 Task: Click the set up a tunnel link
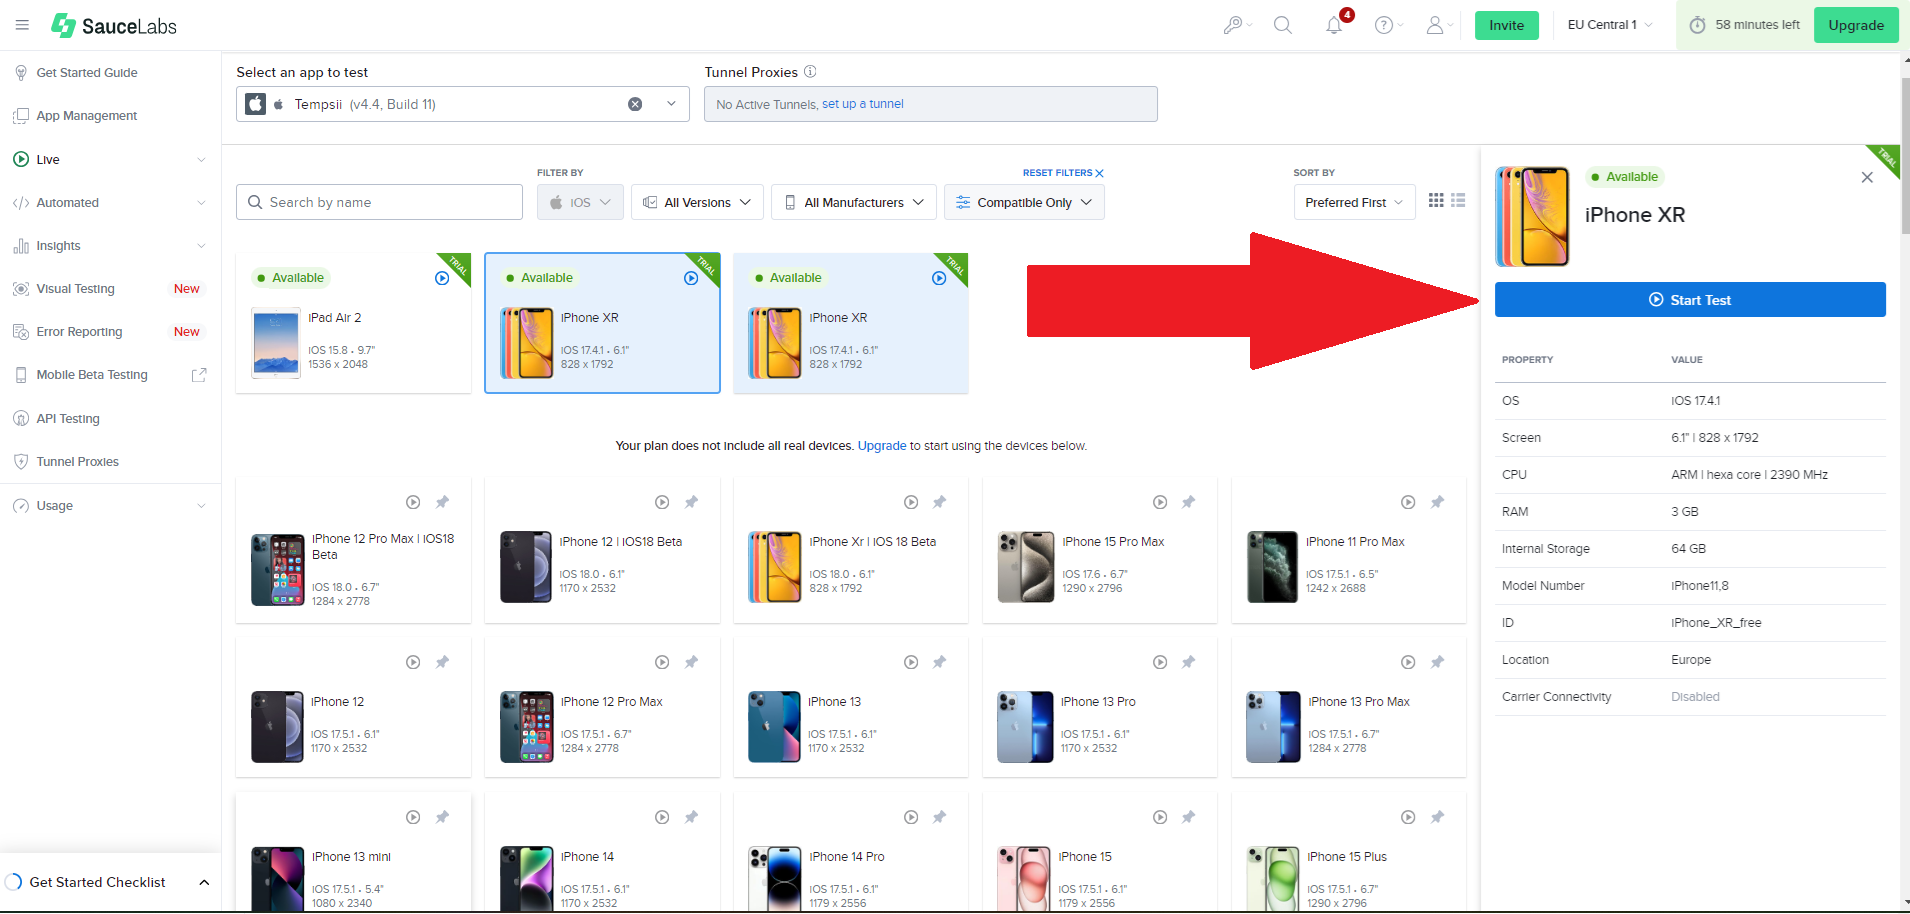[x=863, y=104]
